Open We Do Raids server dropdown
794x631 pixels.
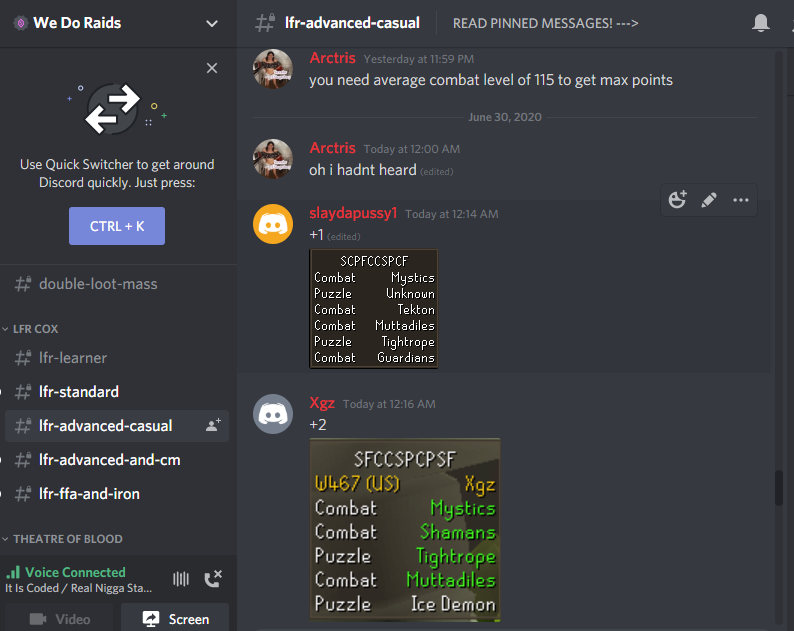212,23
